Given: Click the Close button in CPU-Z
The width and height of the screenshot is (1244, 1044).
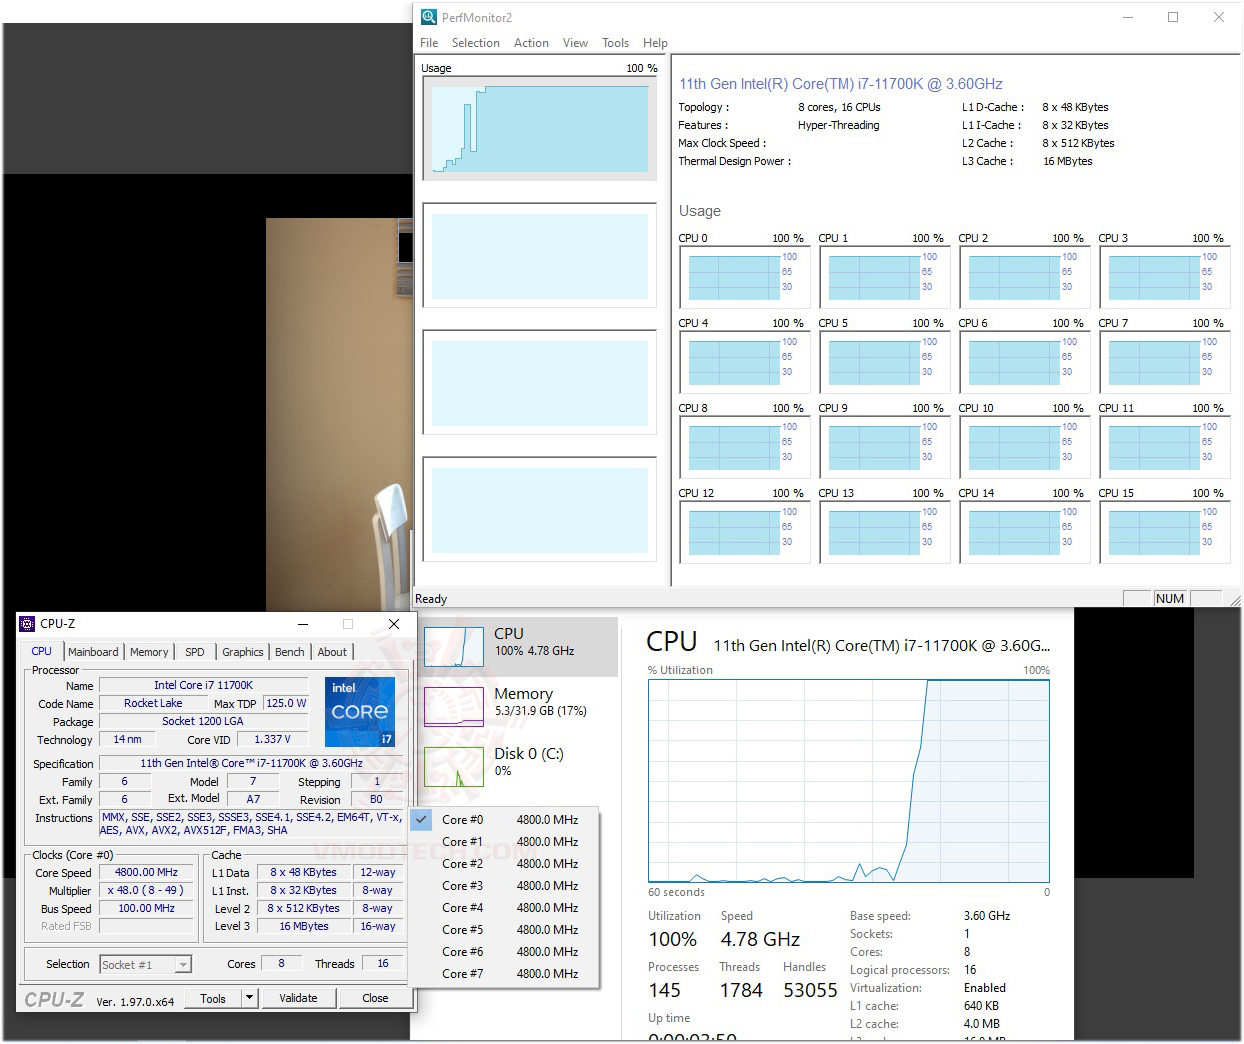Looking at the screenshot, I should tap(375, 998).
